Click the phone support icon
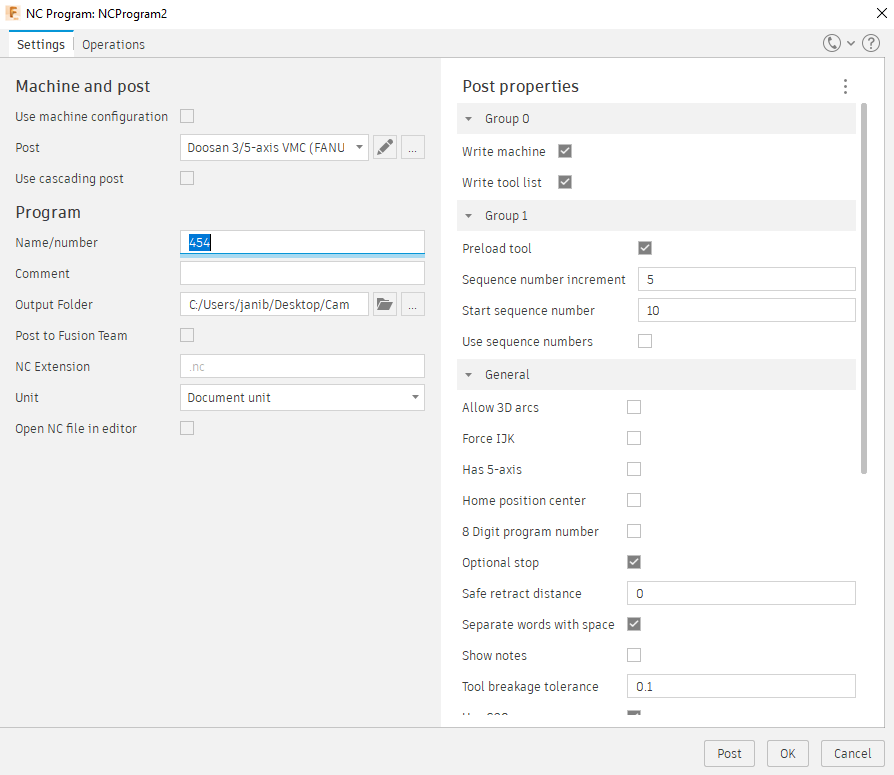Screen dimensions: 894x775 (832, 44)
